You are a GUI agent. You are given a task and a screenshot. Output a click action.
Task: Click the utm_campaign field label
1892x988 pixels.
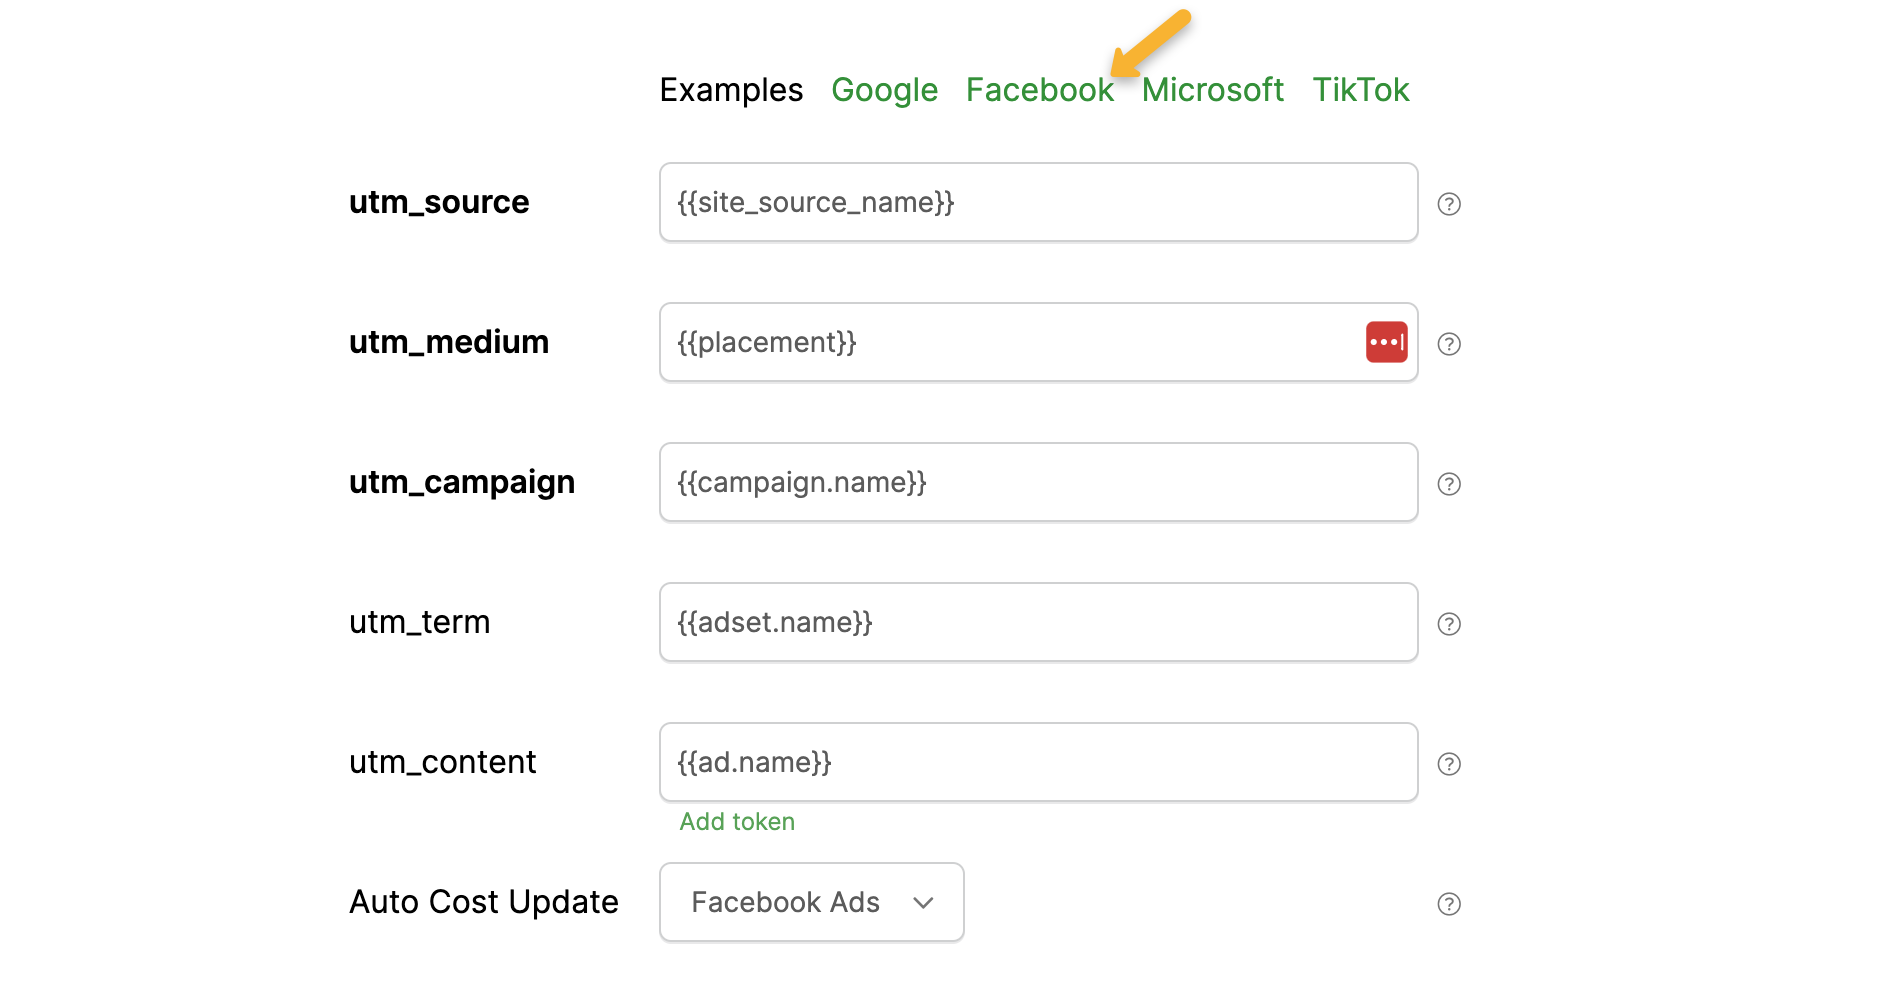[462, 482]
